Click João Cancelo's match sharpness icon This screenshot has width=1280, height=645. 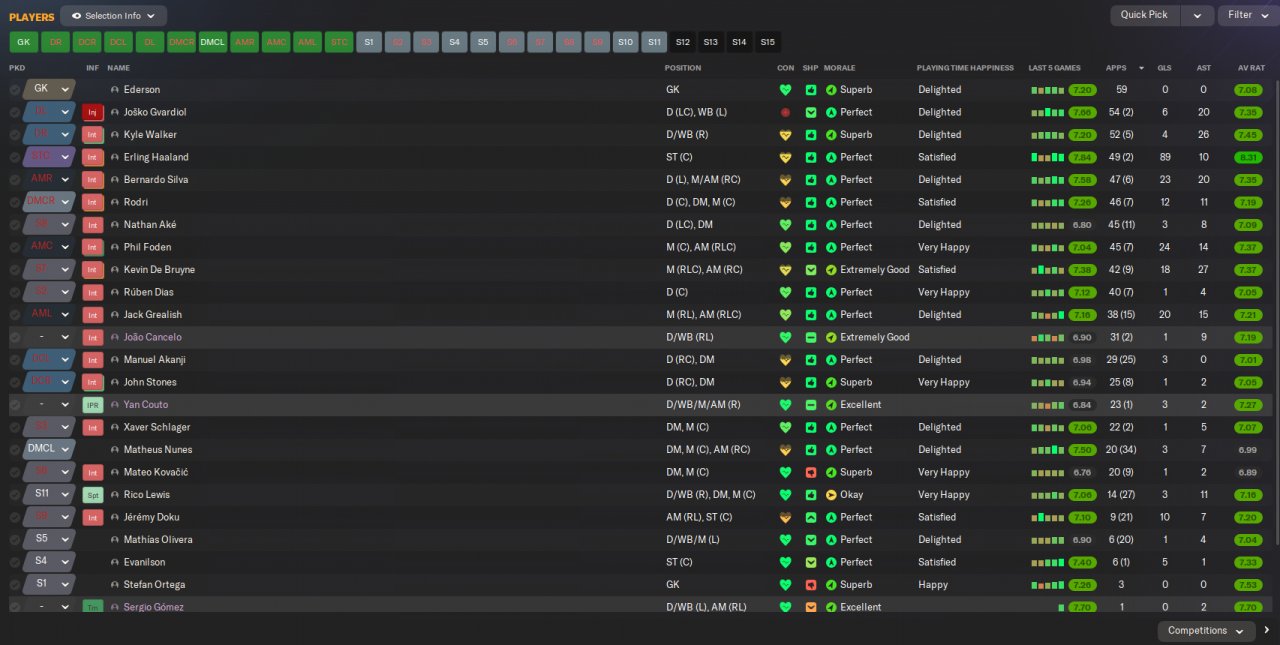[x=811, y=337]
